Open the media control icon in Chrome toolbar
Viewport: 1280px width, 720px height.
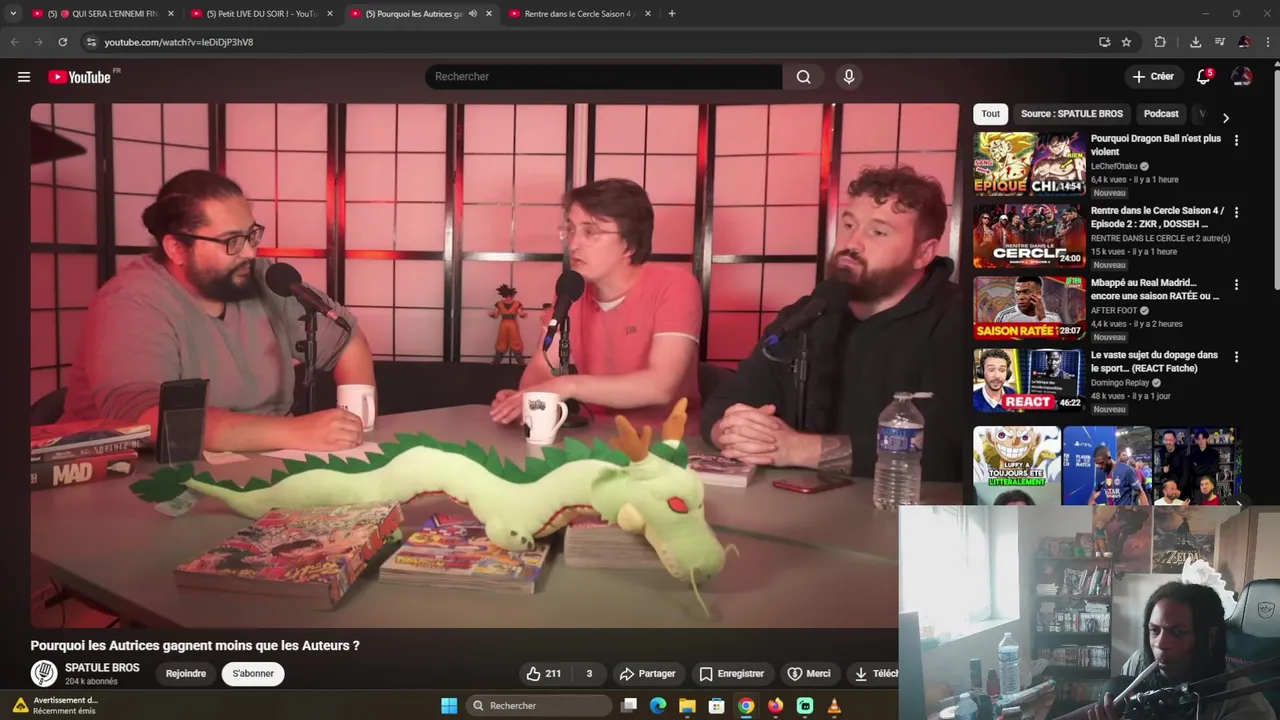tap(1219, 42)
